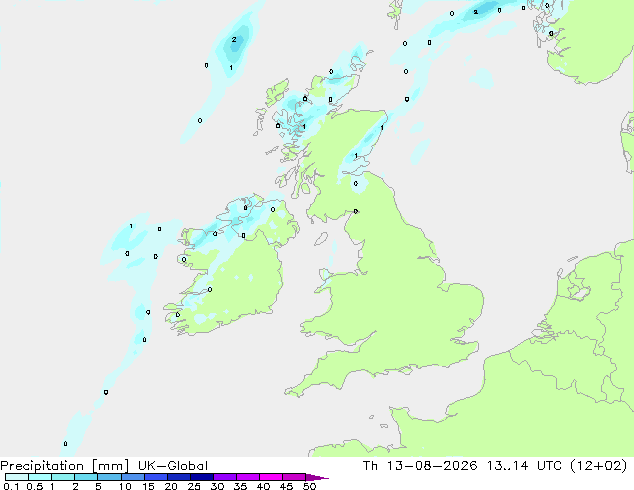
Task: Choose the 25 to 30 mm navy swatch
Action: [202, 477]
